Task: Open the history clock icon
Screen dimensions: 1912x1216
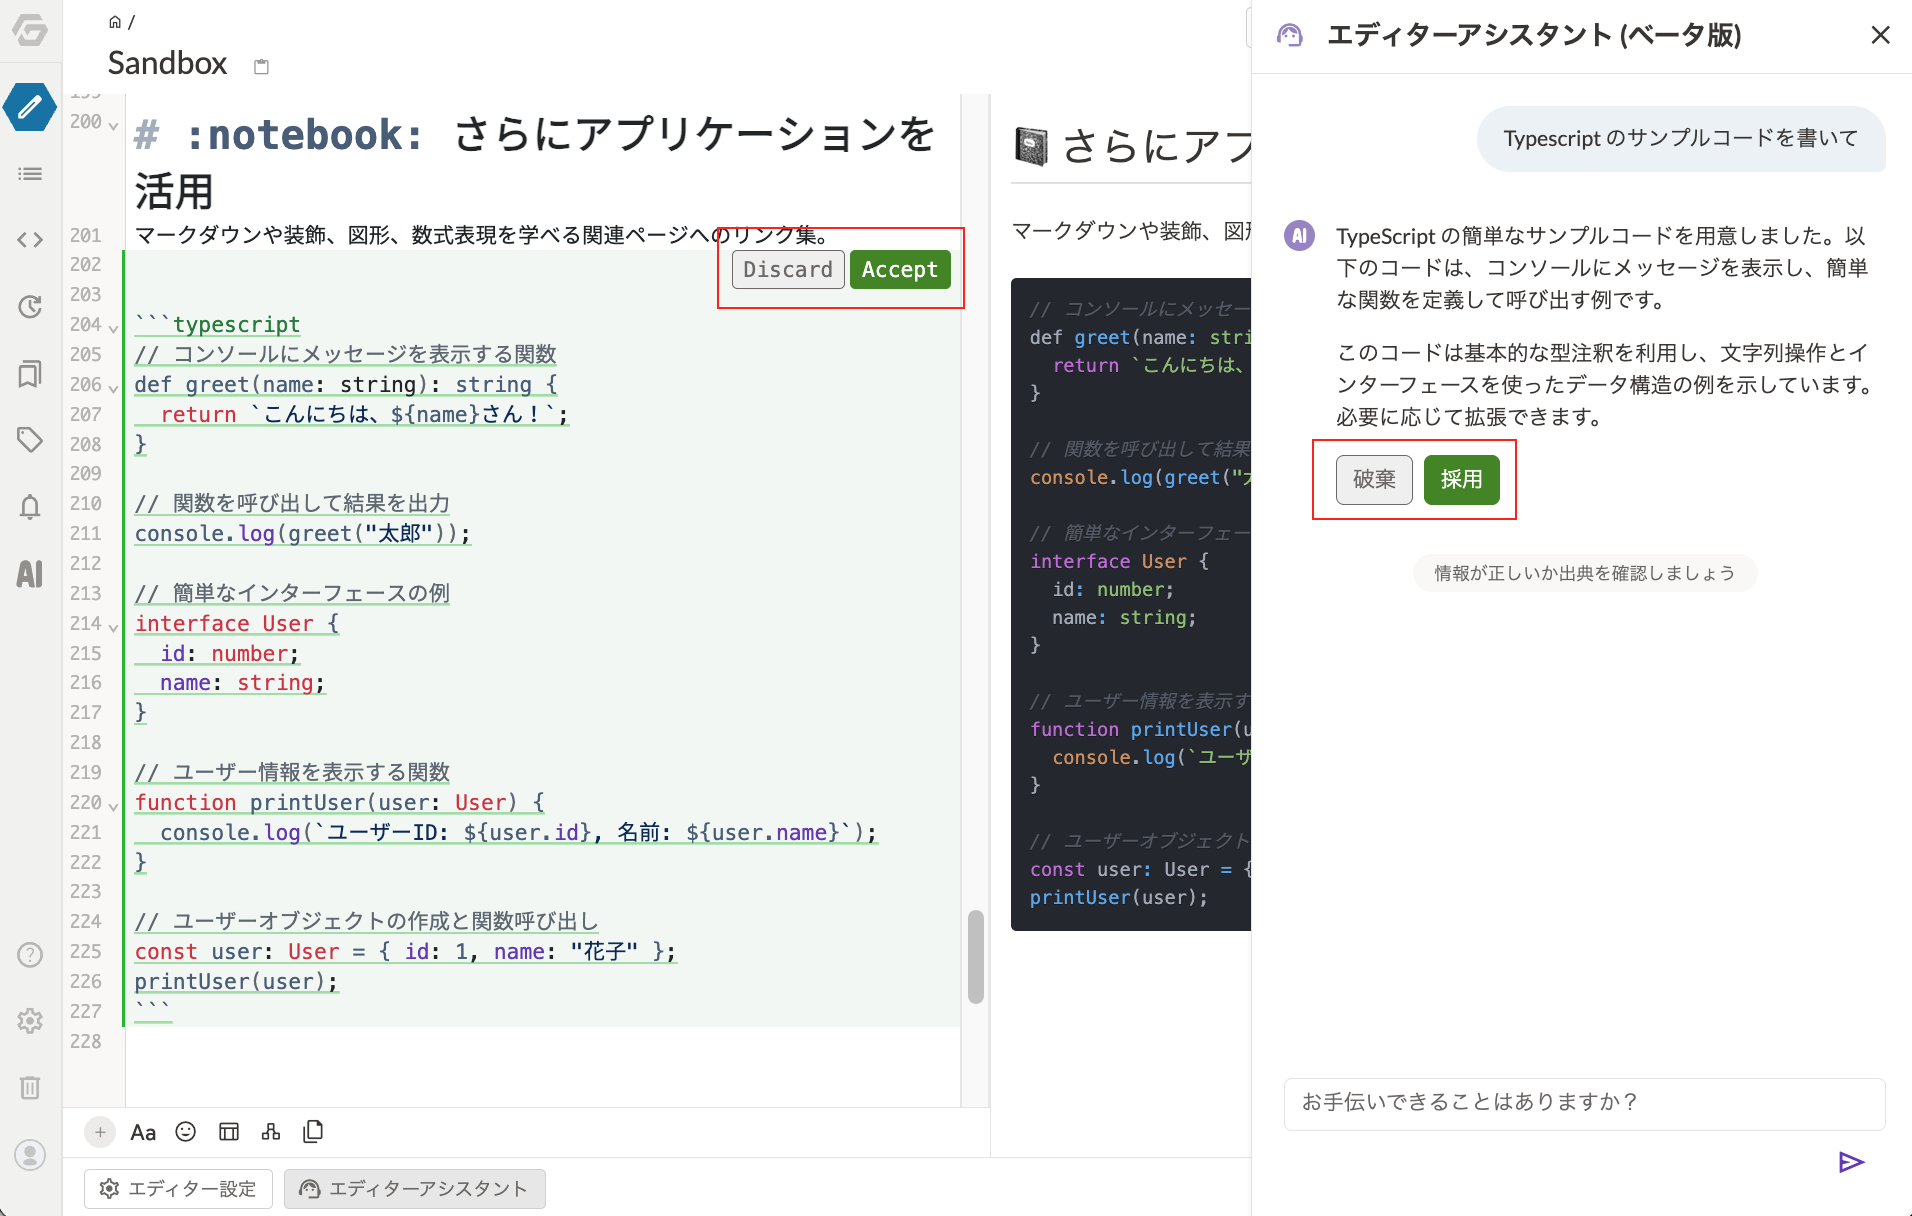Action: (x=30, y=307)
